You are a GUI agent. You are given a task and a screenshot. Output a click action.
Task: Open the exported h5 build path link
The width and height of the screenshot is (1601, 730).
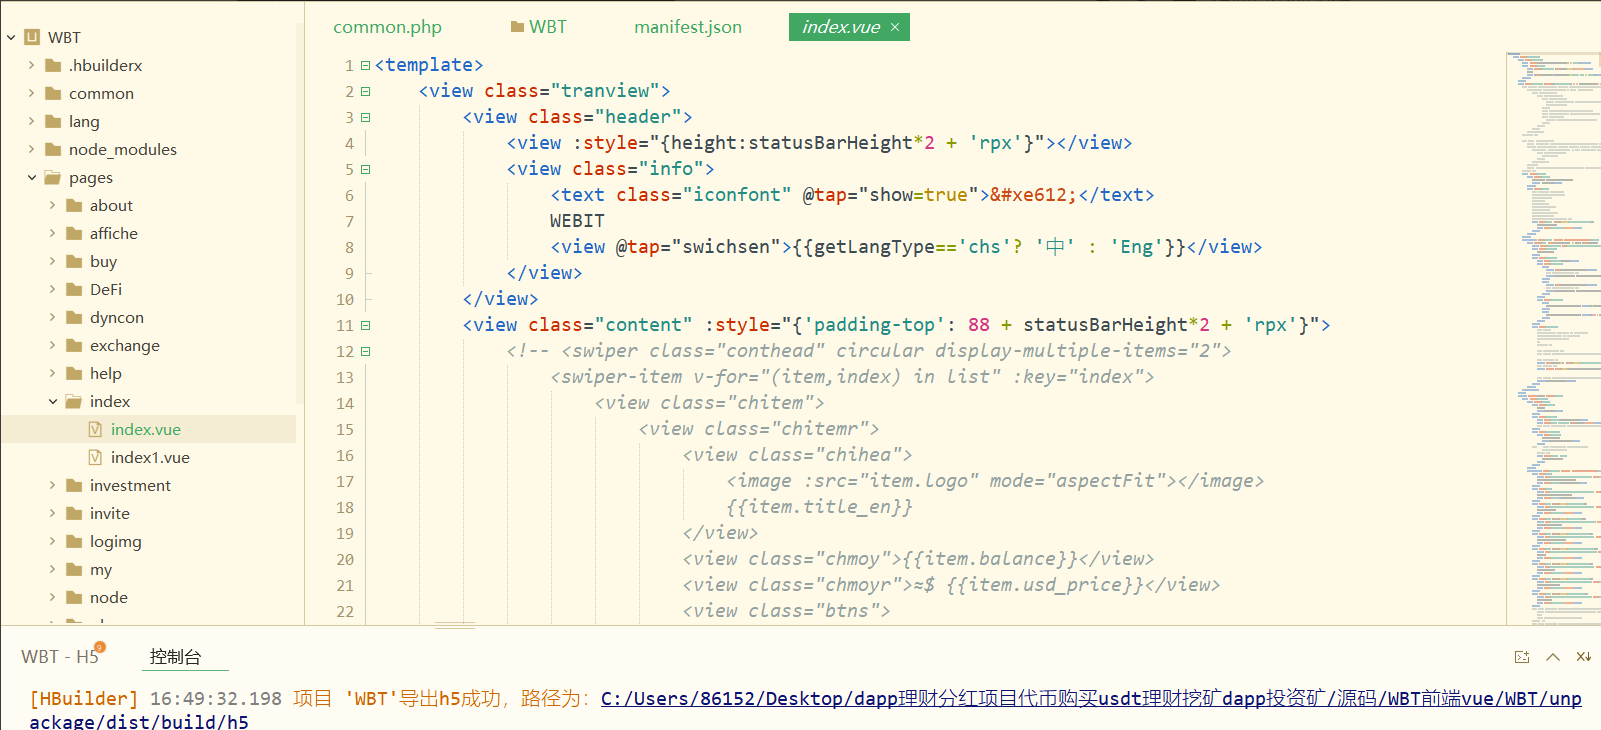pyautogui.click(x=1090, y=699)
